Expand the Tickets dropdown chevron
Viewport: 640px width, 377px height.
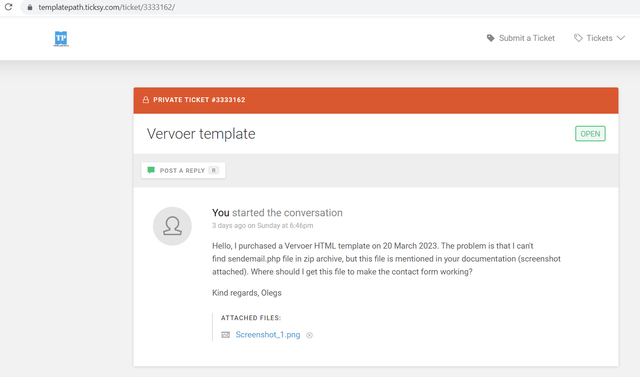click(621, 38)
